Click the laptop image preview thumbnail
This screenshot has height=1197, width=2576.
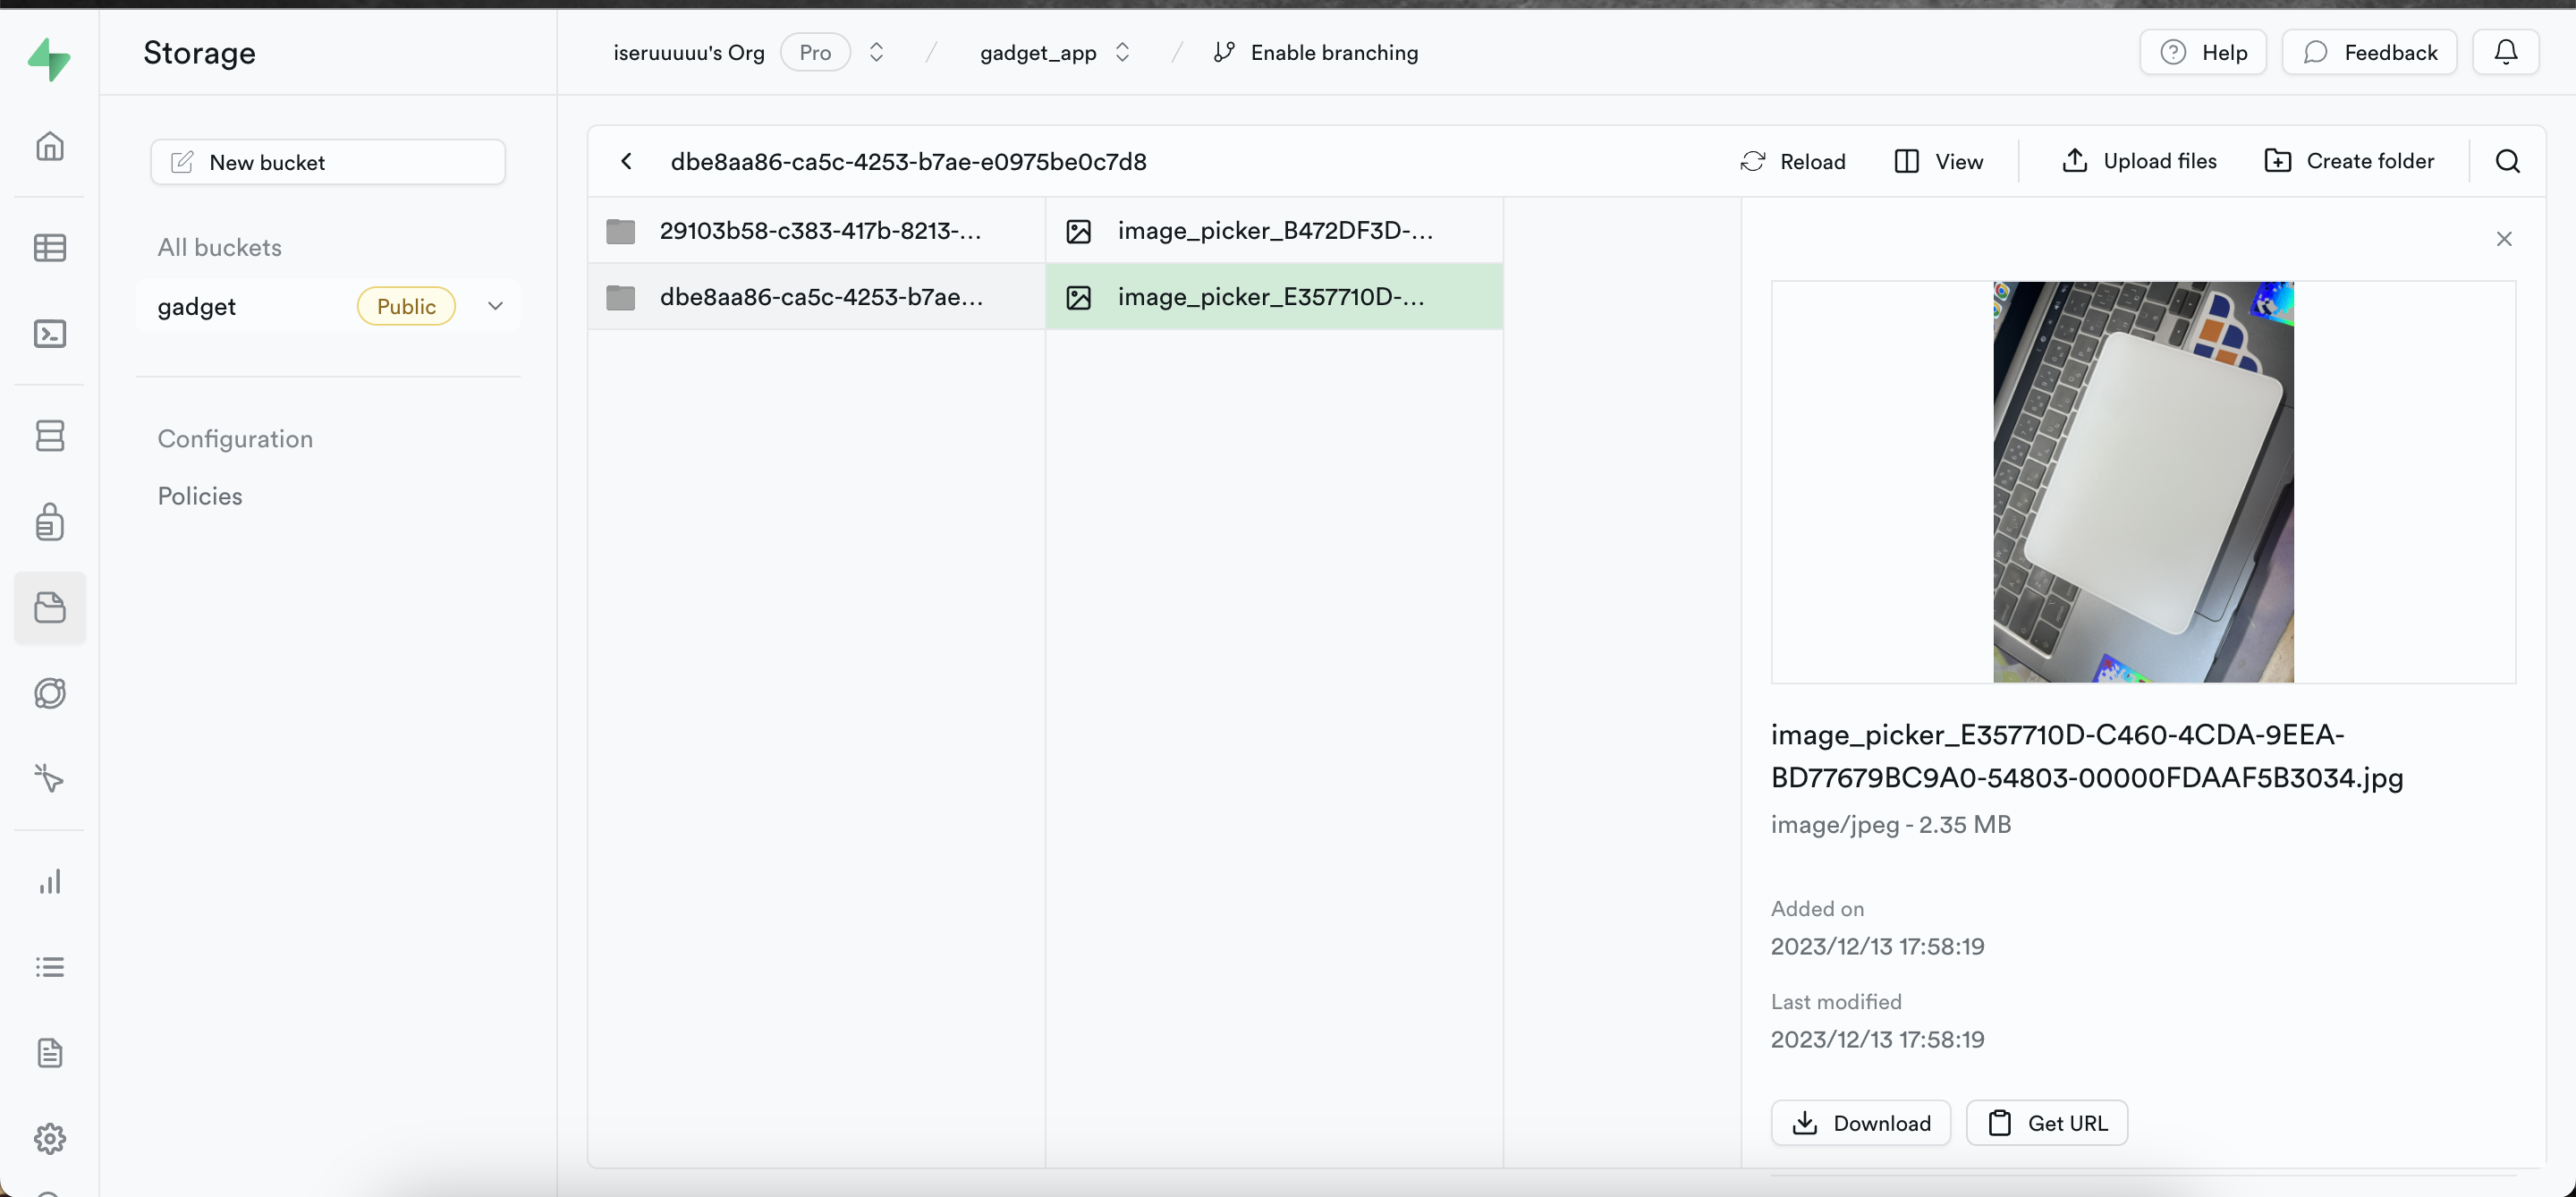point(2143,482)
